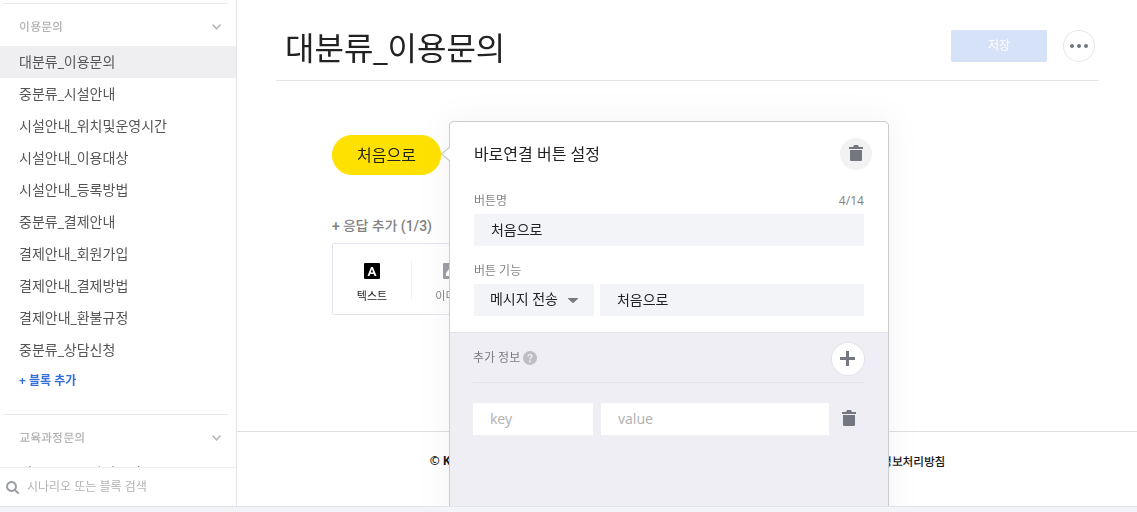Open the 결제안내_환불규정 block
Viewport: 1137px width, 512px height.
(x=73, y=318)
